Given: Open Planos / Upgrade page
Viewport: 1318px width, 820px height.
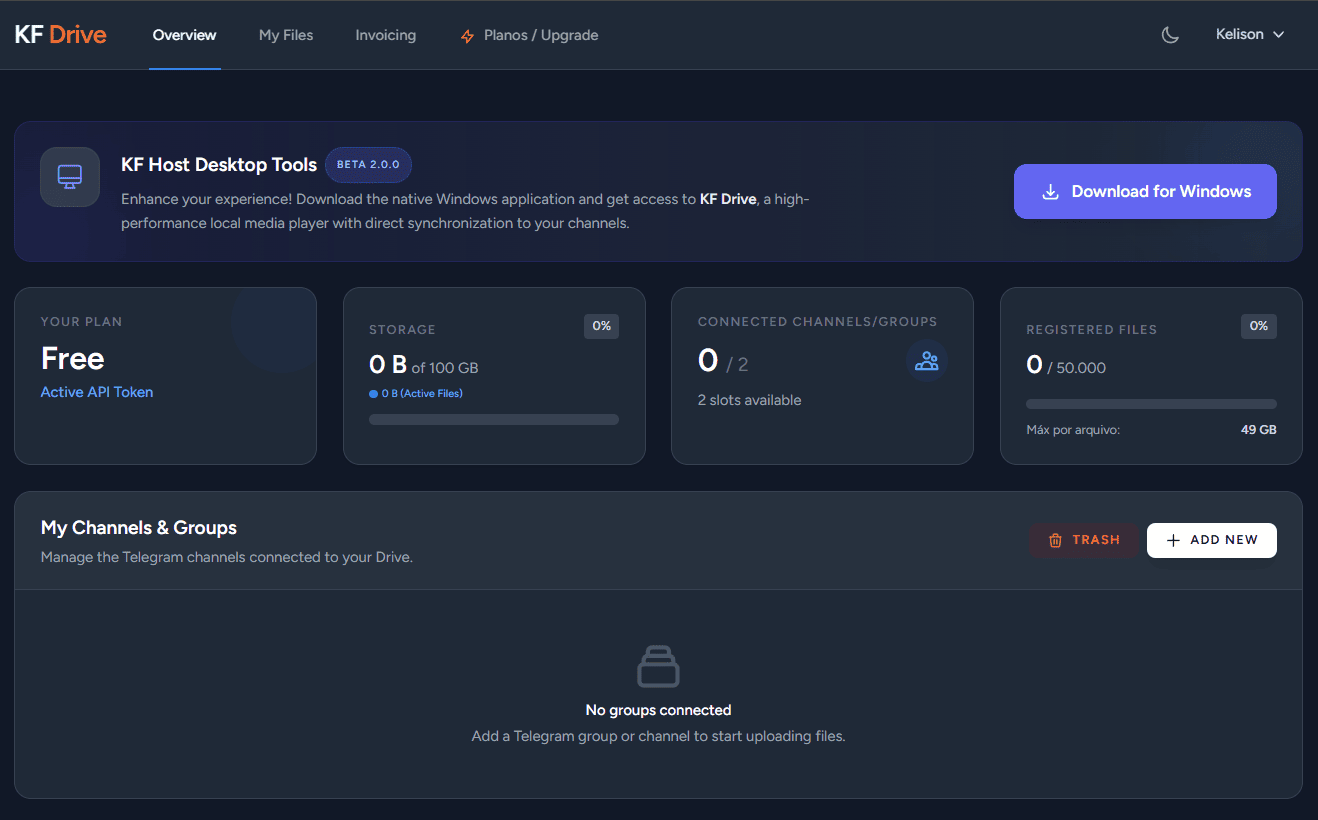Looking at the screenshot, I should [x=541, y=35].
